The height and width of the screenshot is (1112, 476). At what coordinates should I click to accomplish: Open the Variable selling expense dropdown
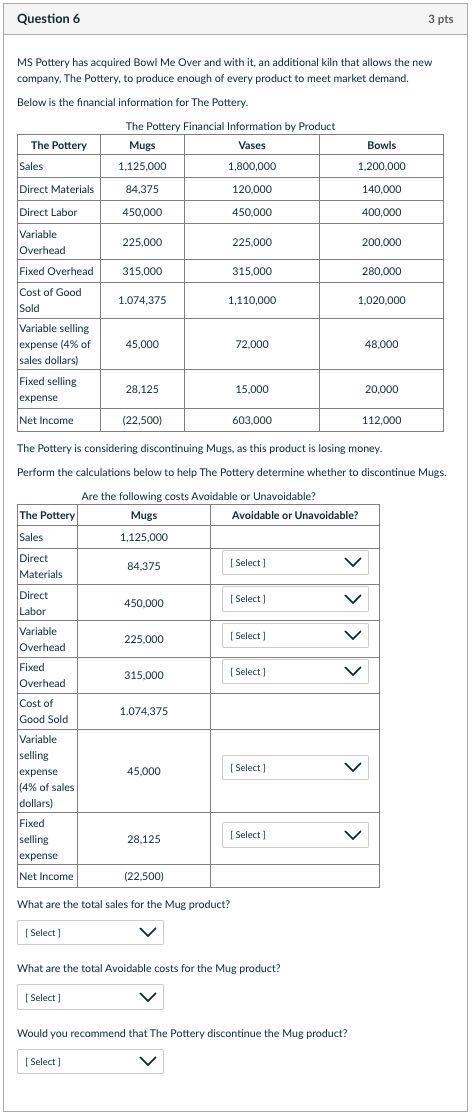pyautogui.click(x=295, y=768)
